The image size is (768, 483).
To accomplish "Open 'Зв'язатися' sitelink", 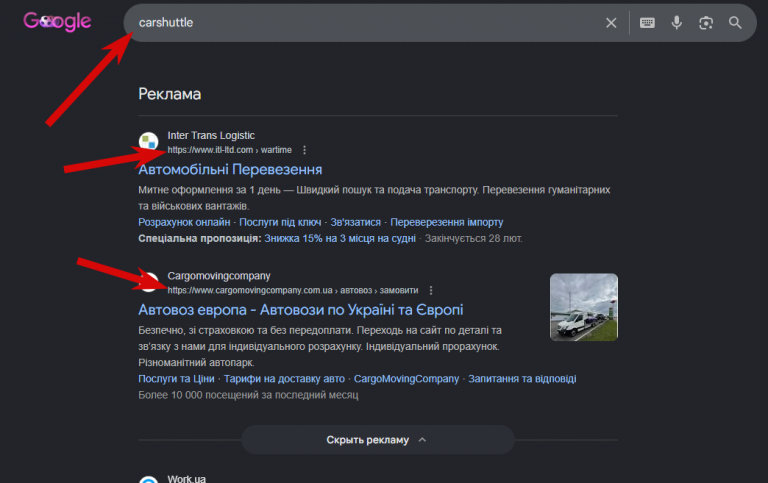I will pos(356,222).
